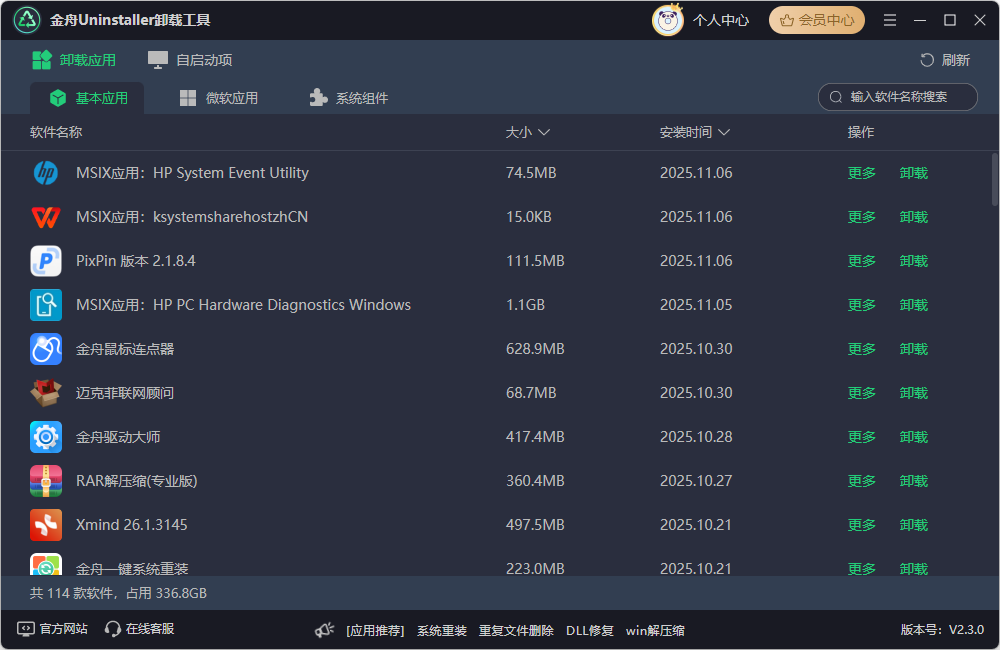
Task: Click the Xmind app icon in the list
Action: click(45, 524)
